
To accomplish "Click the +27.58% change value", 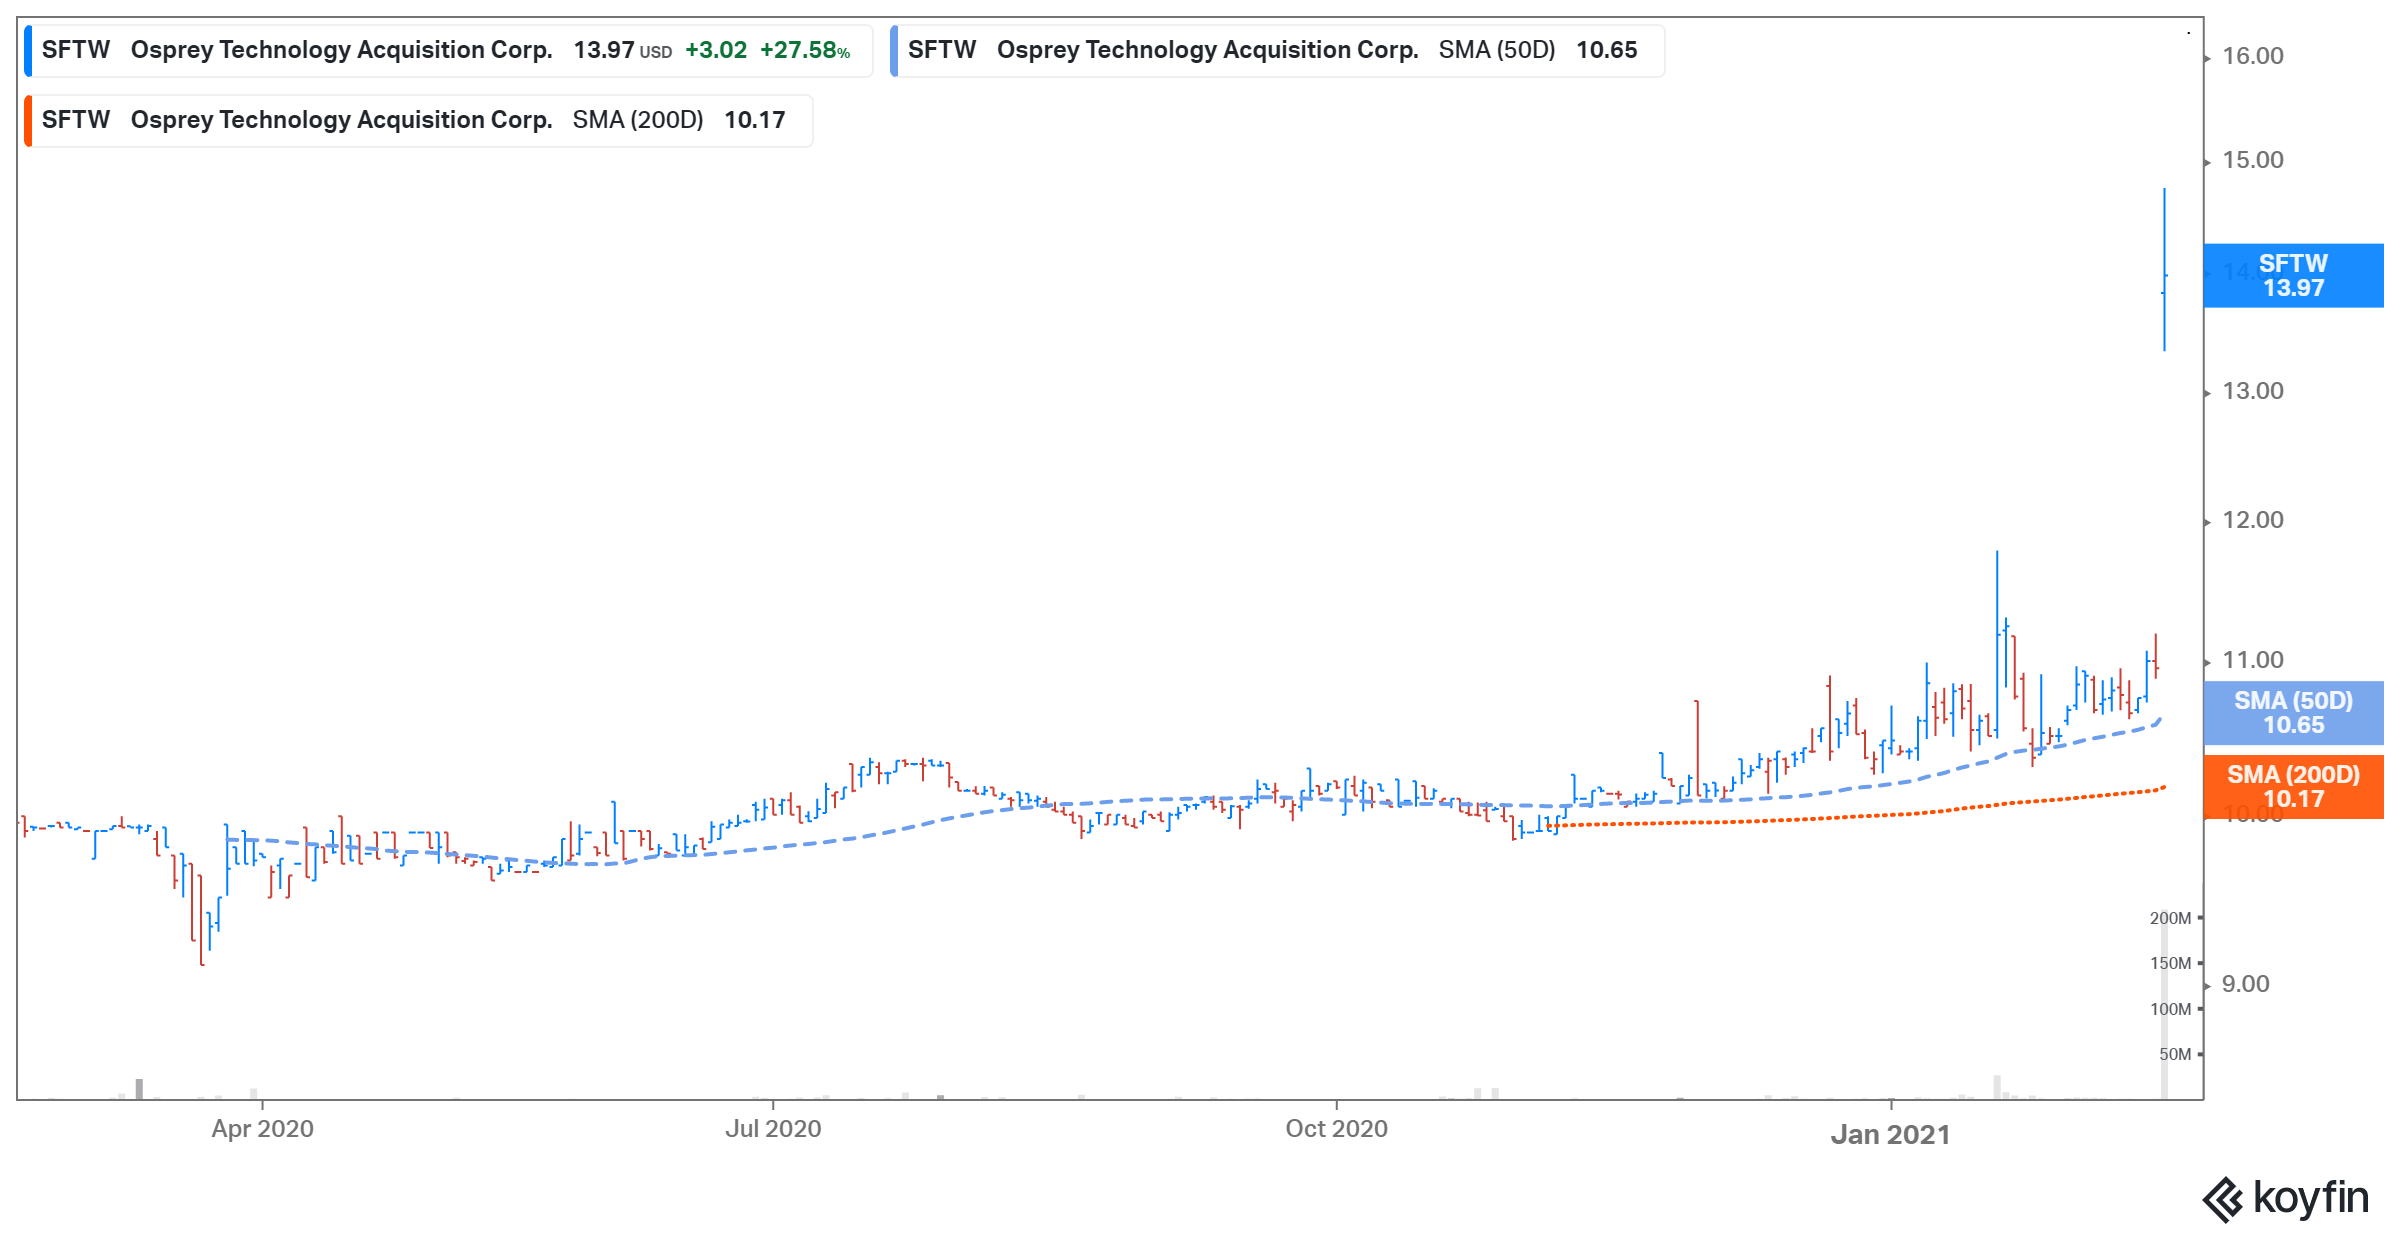I will tap(805, 51).
